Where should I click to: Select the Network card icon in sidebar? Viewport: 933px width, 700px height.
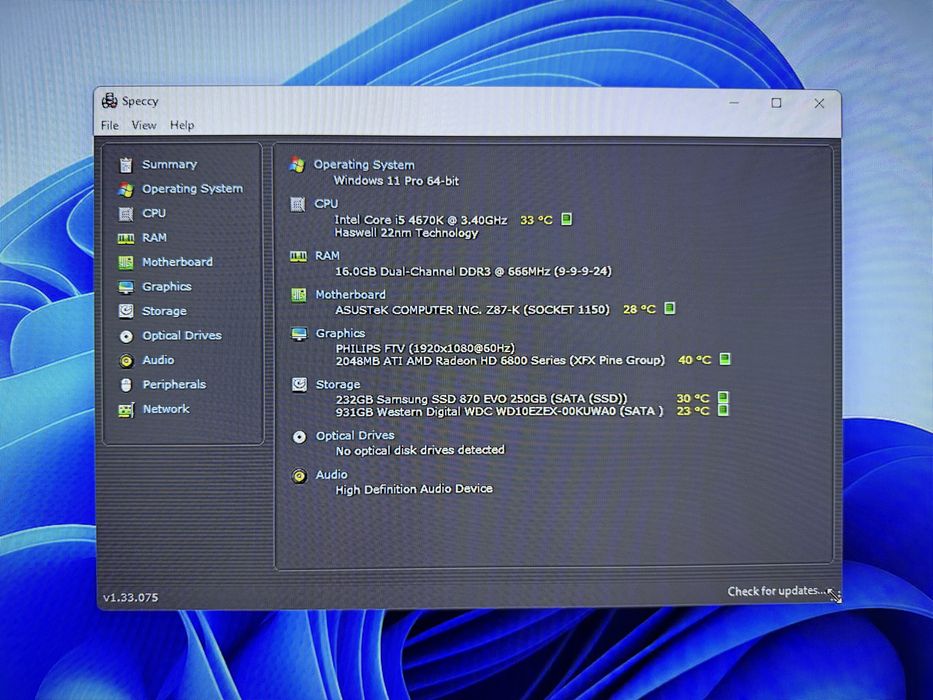coord(126,410)
